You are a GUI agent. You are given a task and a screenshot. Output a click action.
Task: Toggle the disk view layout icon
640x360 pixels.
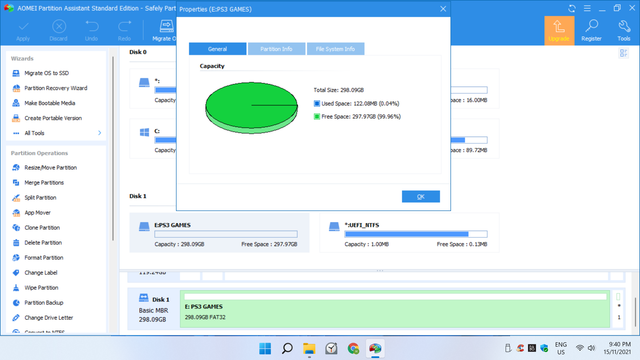coord(623,53)
